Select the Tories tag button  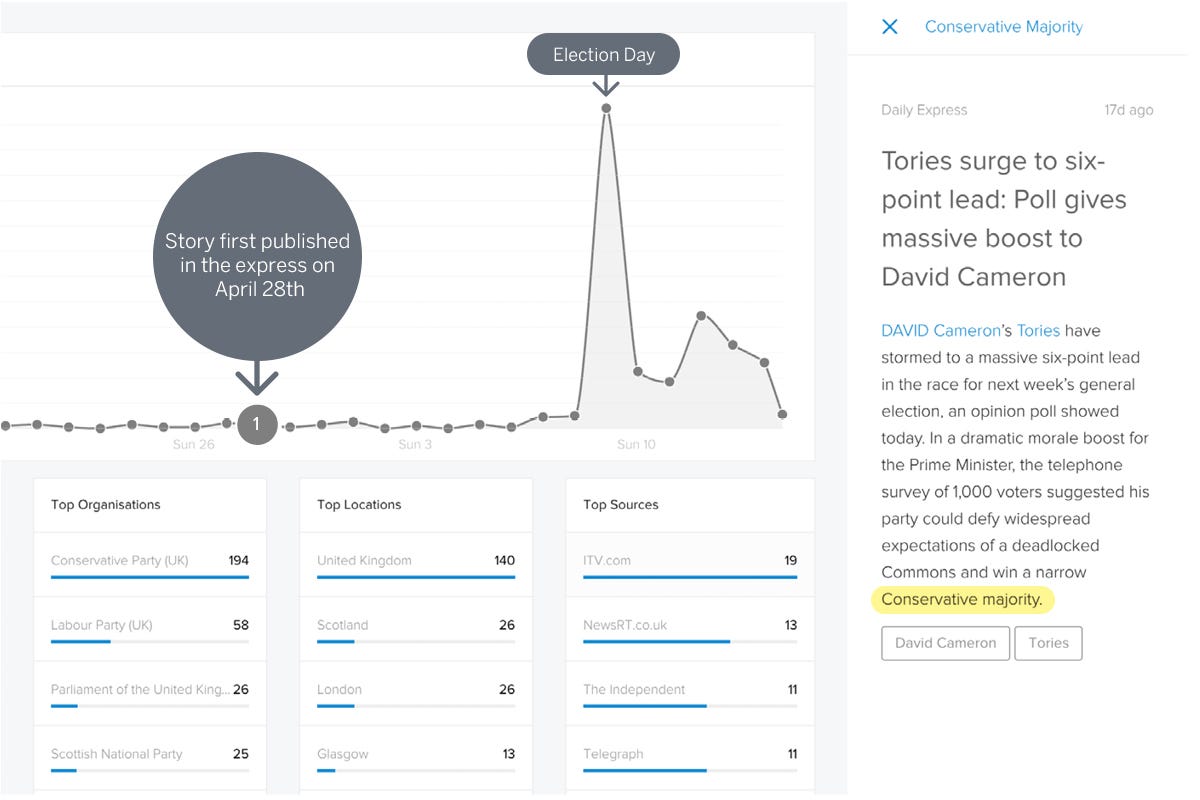point(1048,643)
